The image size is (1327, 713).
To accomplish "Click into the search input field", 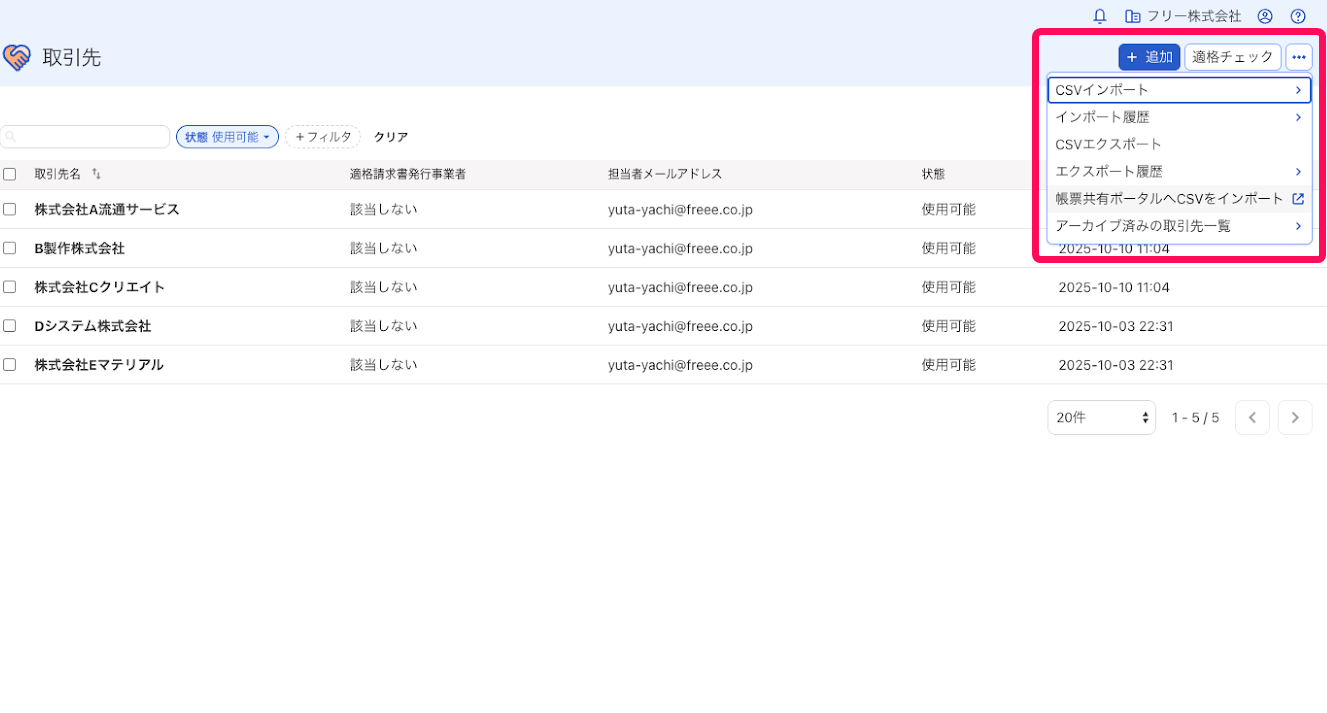I will [85, 137].
